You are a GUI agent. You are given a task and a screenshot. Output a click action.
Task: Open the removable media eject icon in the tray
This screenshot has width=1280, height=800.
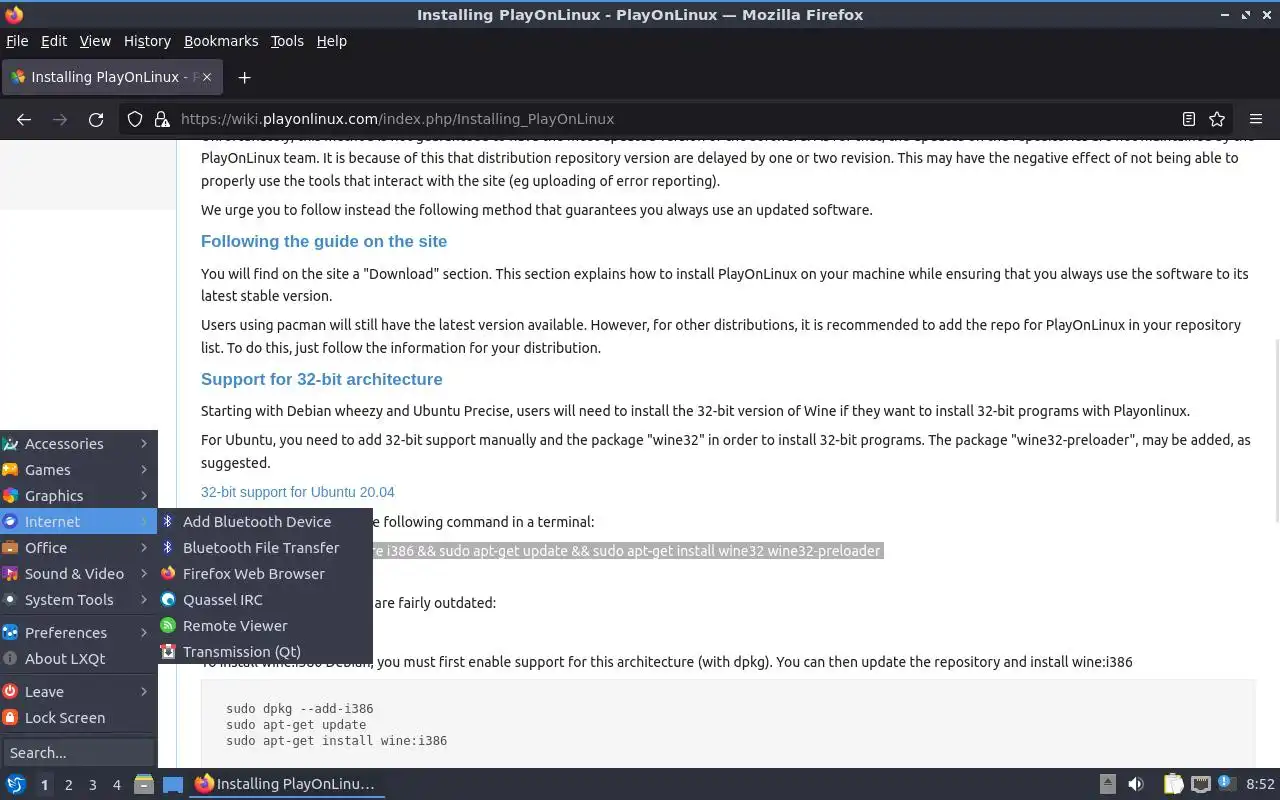tap(1107, 784)
